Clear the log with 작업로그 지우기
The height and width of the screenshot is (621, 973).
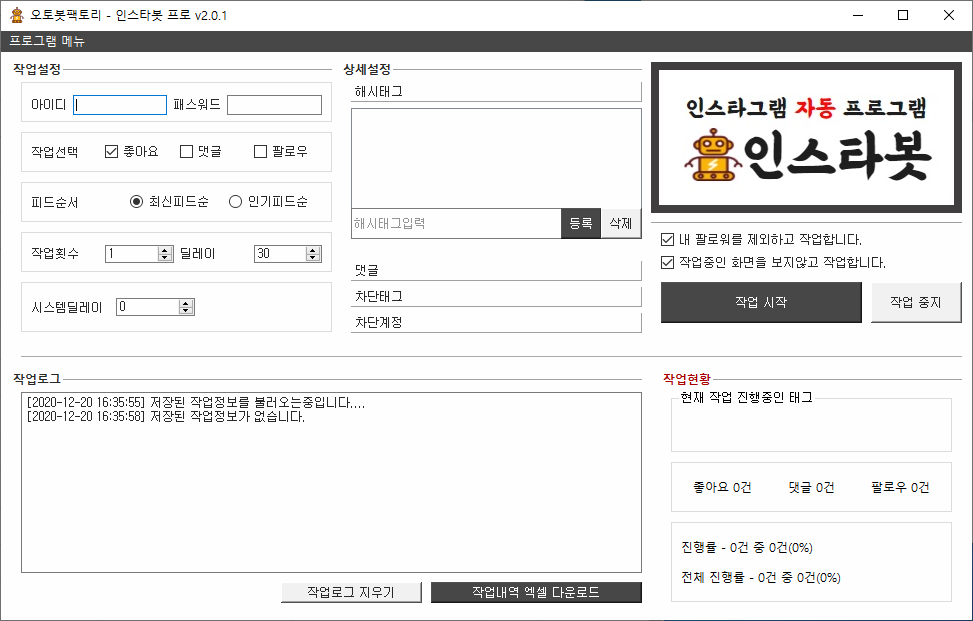click(x=351, y=592)
